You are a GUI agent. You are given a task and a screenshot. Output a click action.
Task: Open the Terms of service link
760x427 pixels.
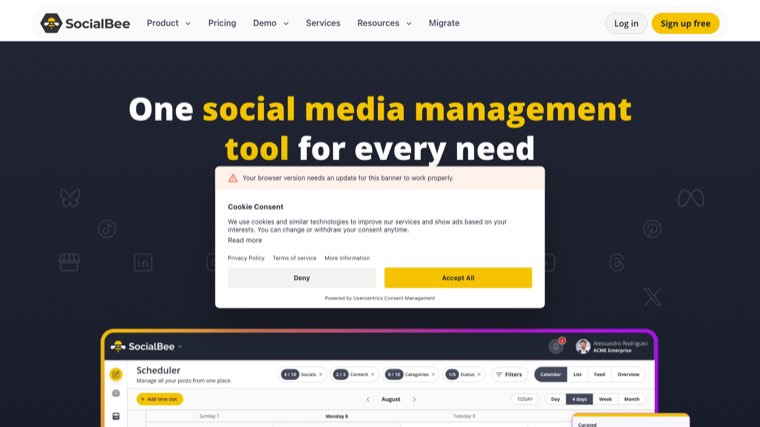[x=294, y=258]
